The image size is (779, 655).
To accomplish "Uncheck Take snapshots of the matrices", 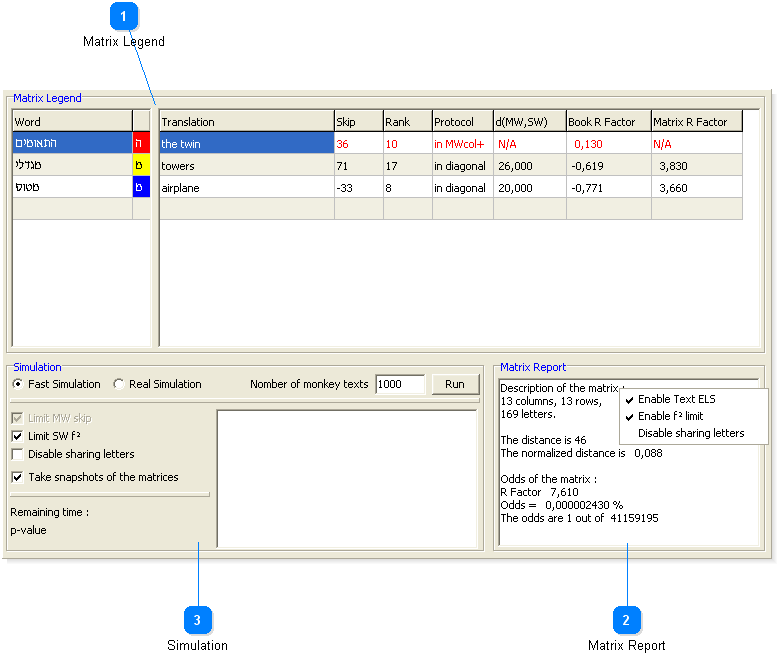I will click(18, 478).
